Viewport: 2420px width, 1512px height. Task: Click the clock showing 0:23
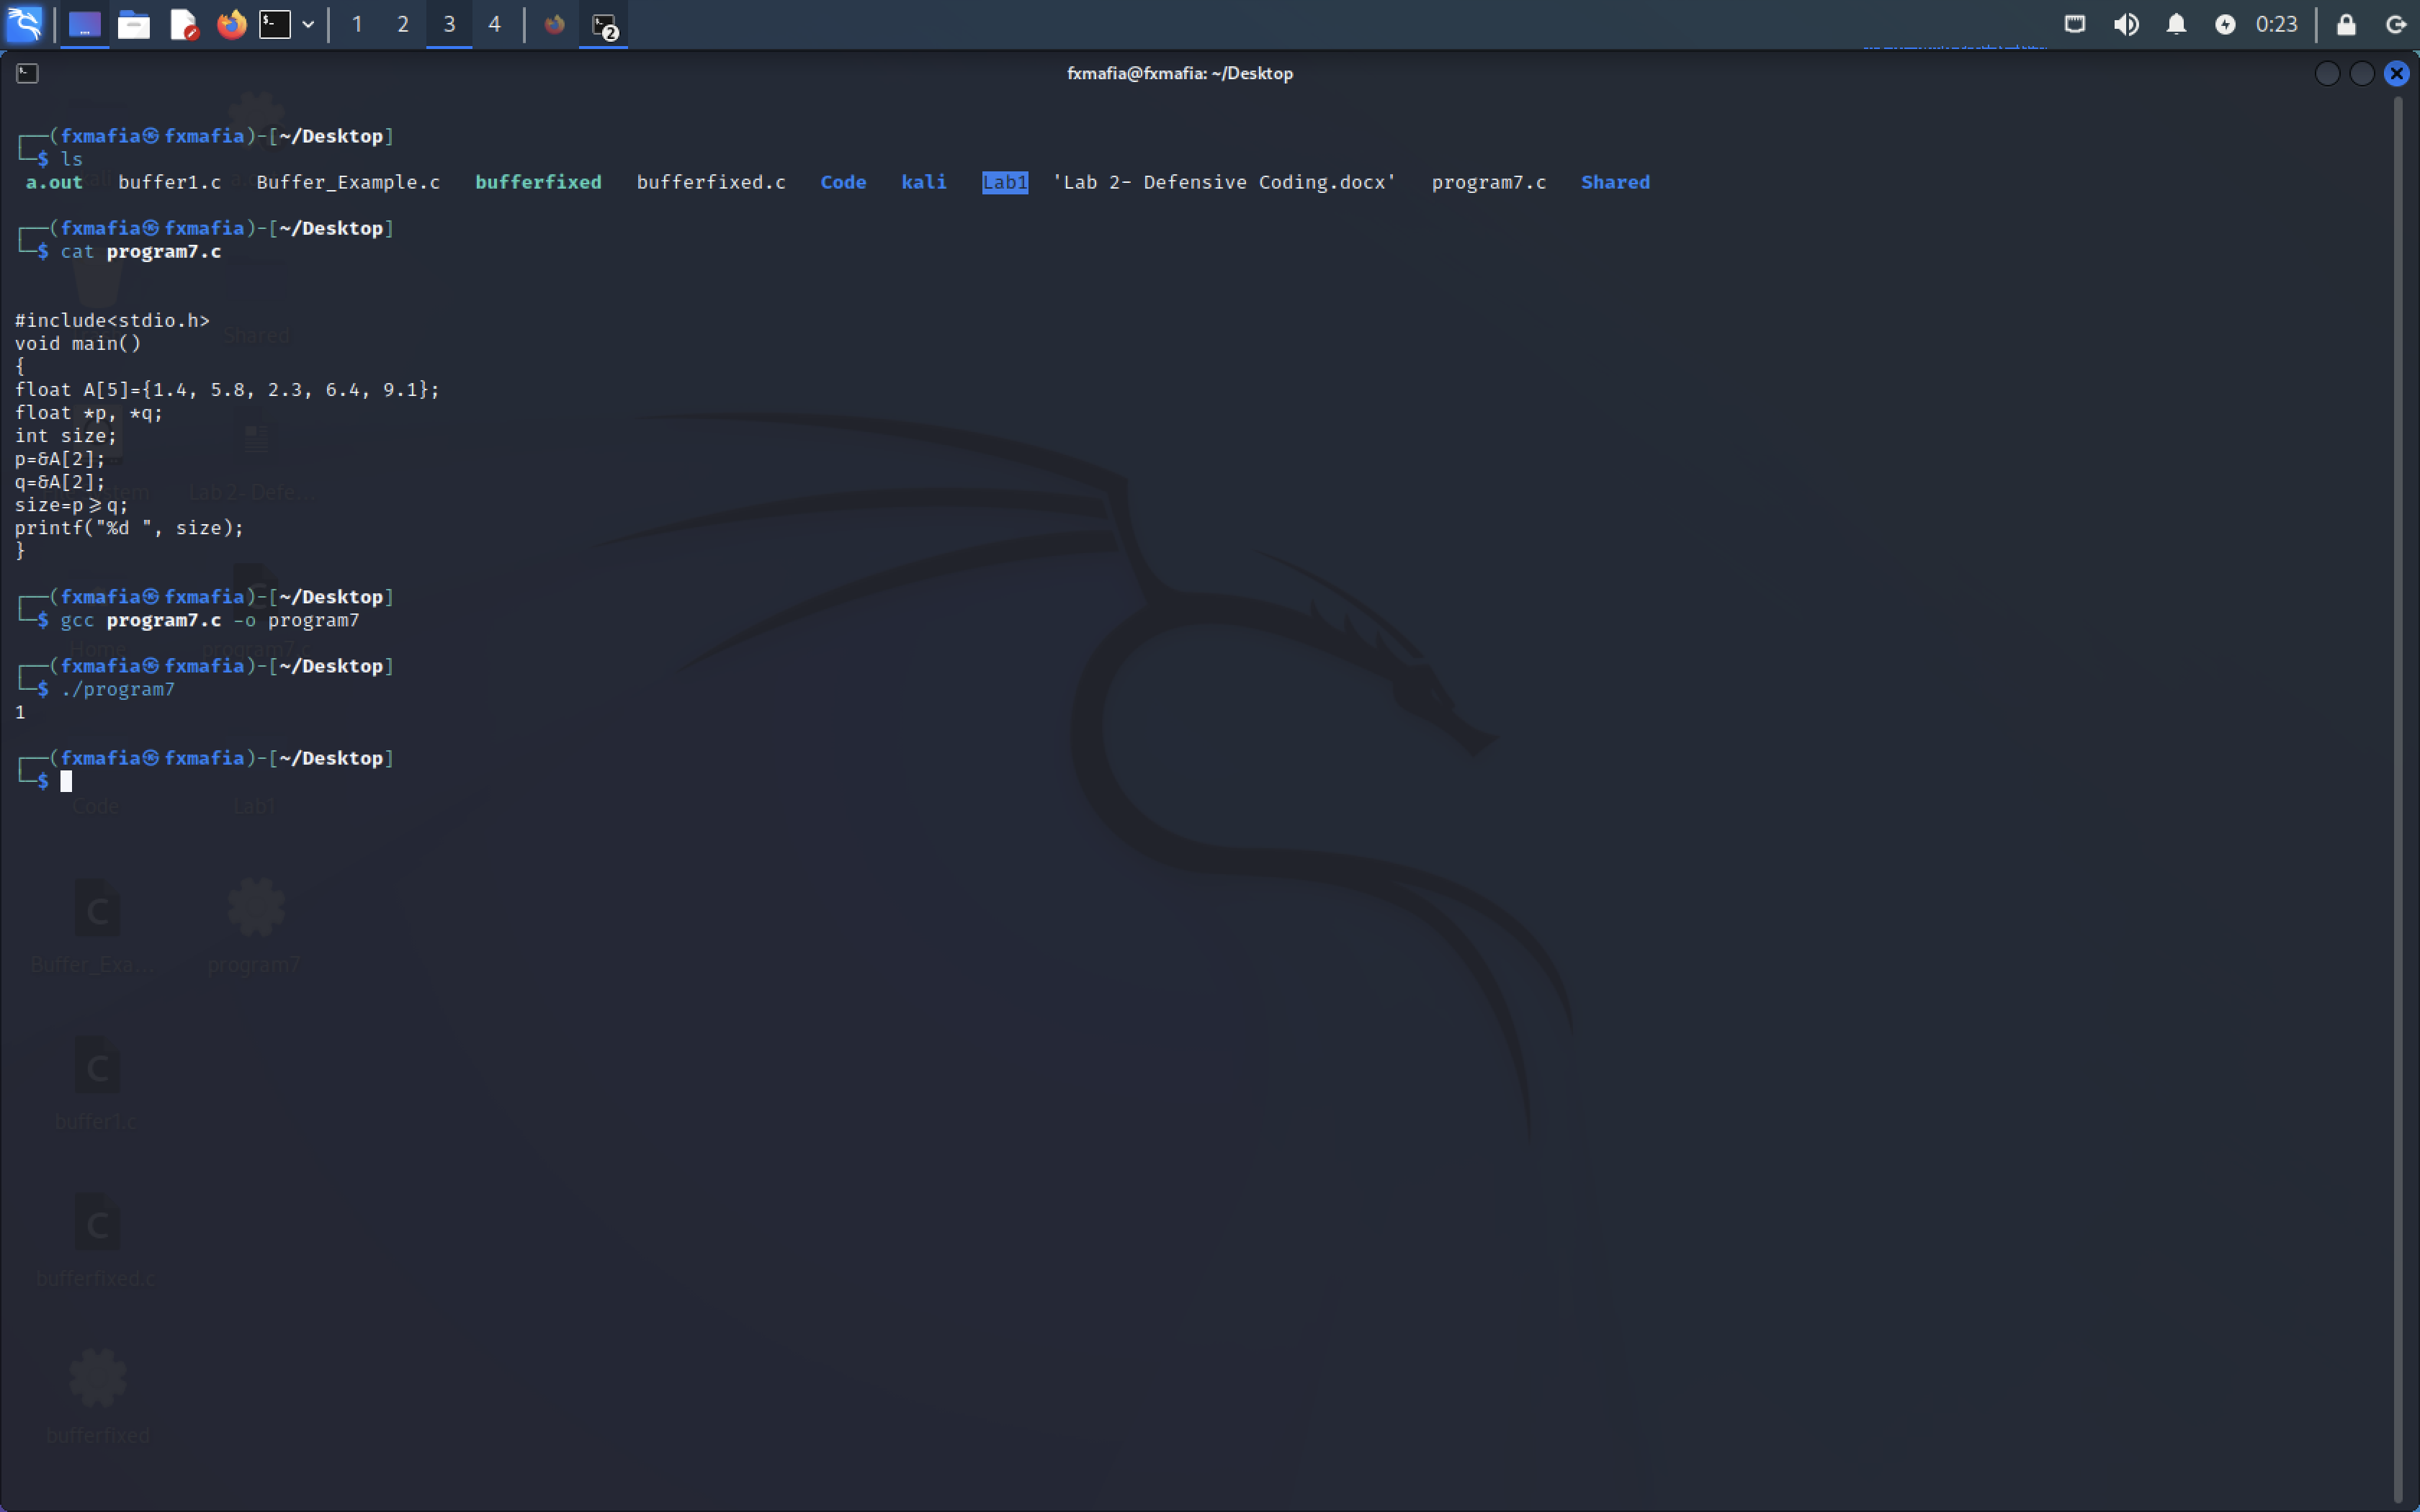[x=2277, y=24]
